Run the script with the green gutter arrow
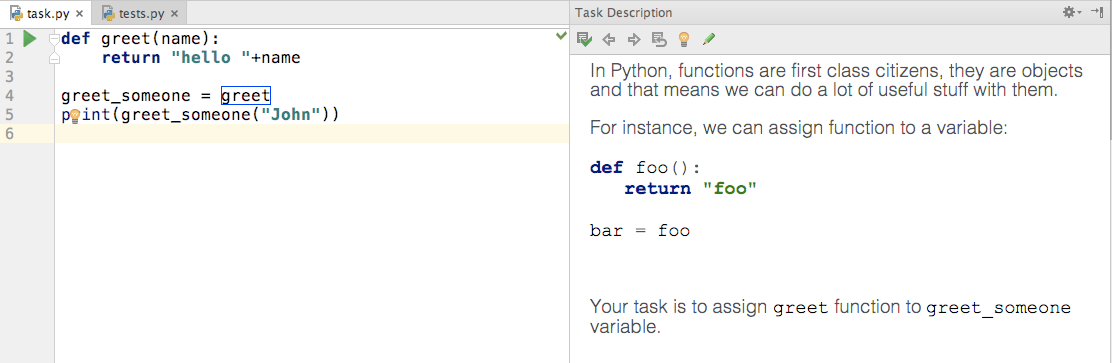The width and height of the screenshot is (1112, 363). 30,38
